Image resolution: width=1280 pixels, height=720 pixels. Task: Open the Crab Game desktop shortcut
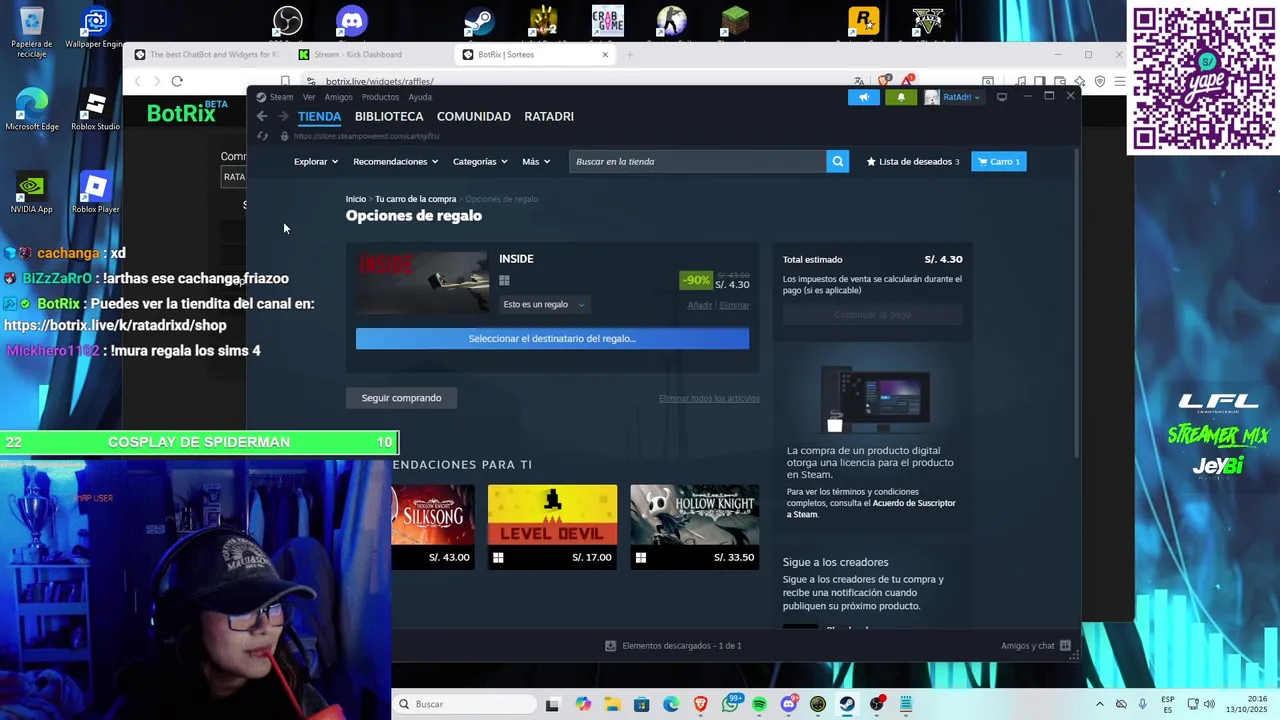click(607, 20)
